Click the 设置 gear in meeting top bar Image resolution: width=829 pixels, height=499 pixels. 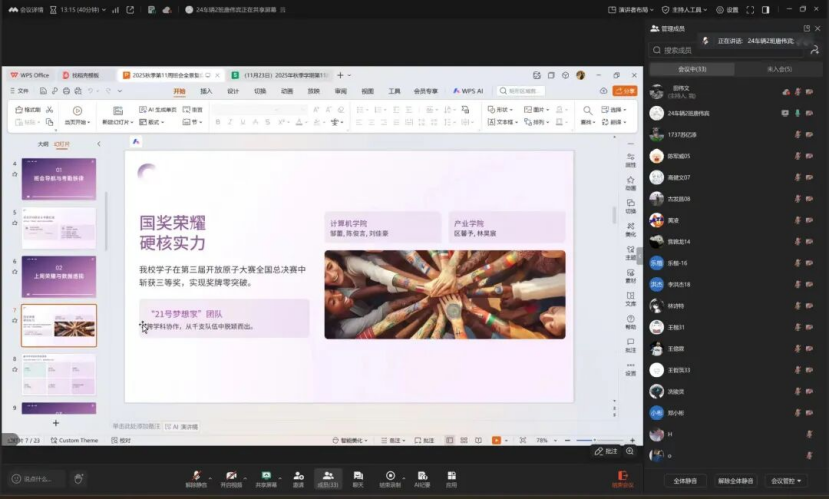727,9
